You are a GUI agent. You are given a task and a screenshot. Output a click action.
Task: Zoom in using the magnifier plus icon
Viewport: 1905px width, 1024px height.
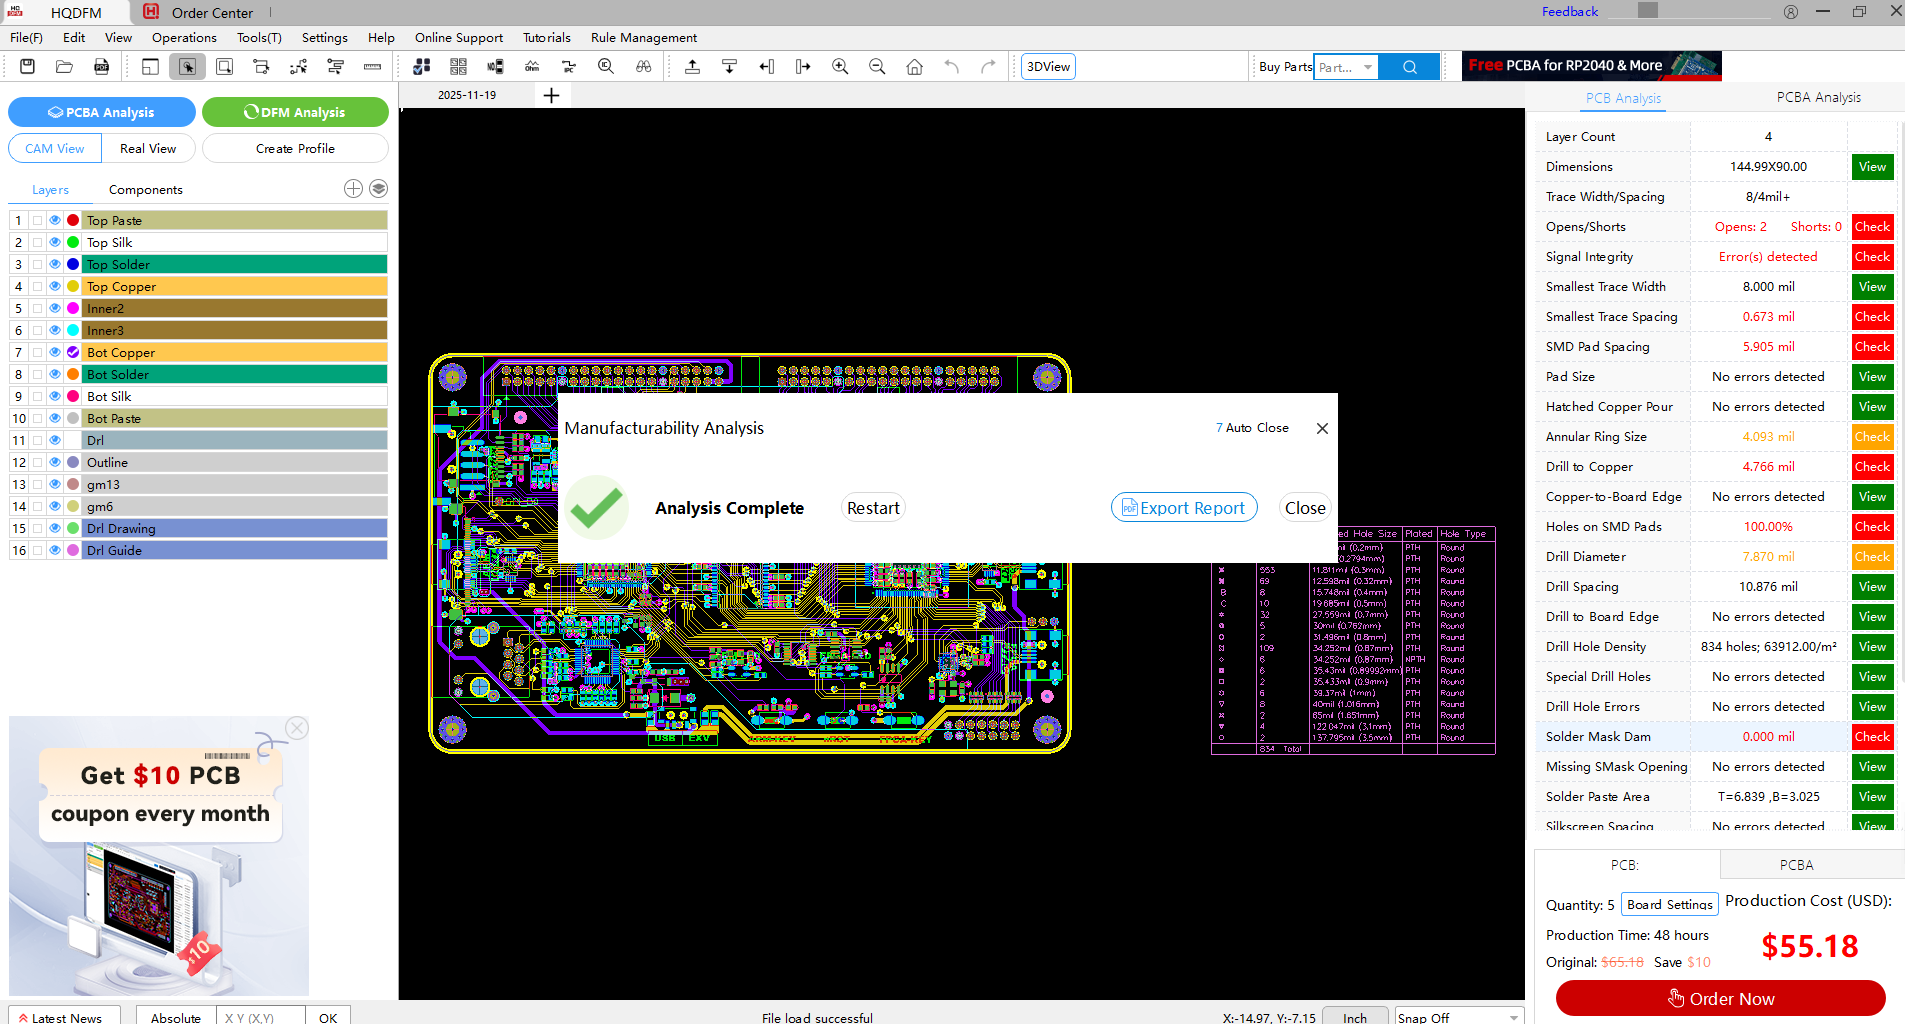(840, 67)
